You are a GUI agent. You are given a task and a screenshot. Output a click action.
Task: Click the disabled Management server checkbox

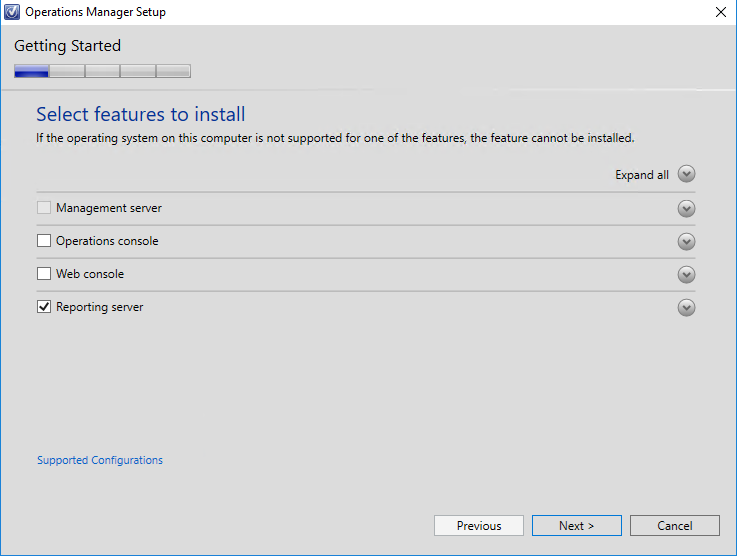tap(44, 208)
